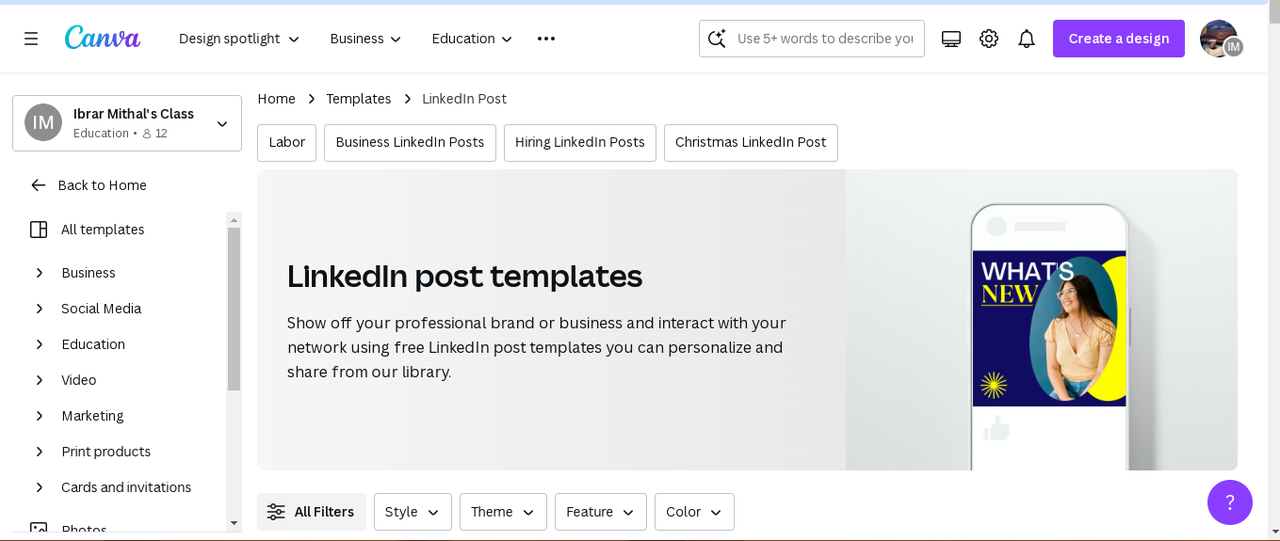Viewport: 1280px width, 541px height.
Task: Open the user profile avatar
Action: pos(1219,38)
